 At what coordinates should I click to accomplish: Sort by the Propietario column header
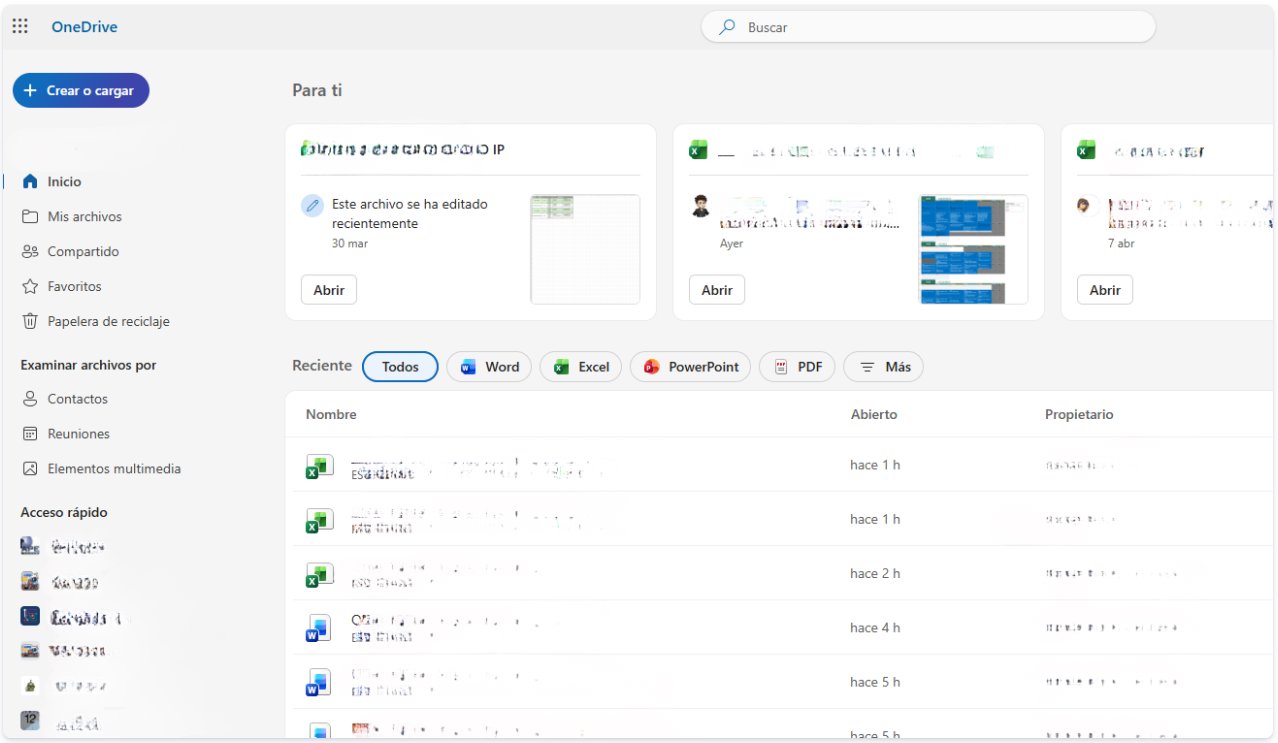[x=1079, y=414]
